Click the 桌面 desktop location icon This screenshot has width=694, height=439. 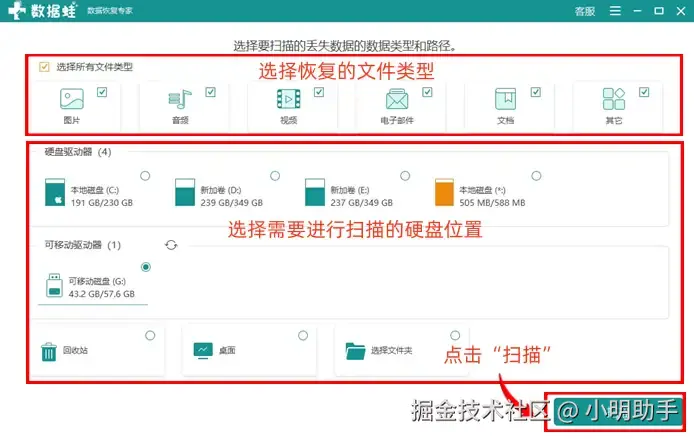coord(203,351)
